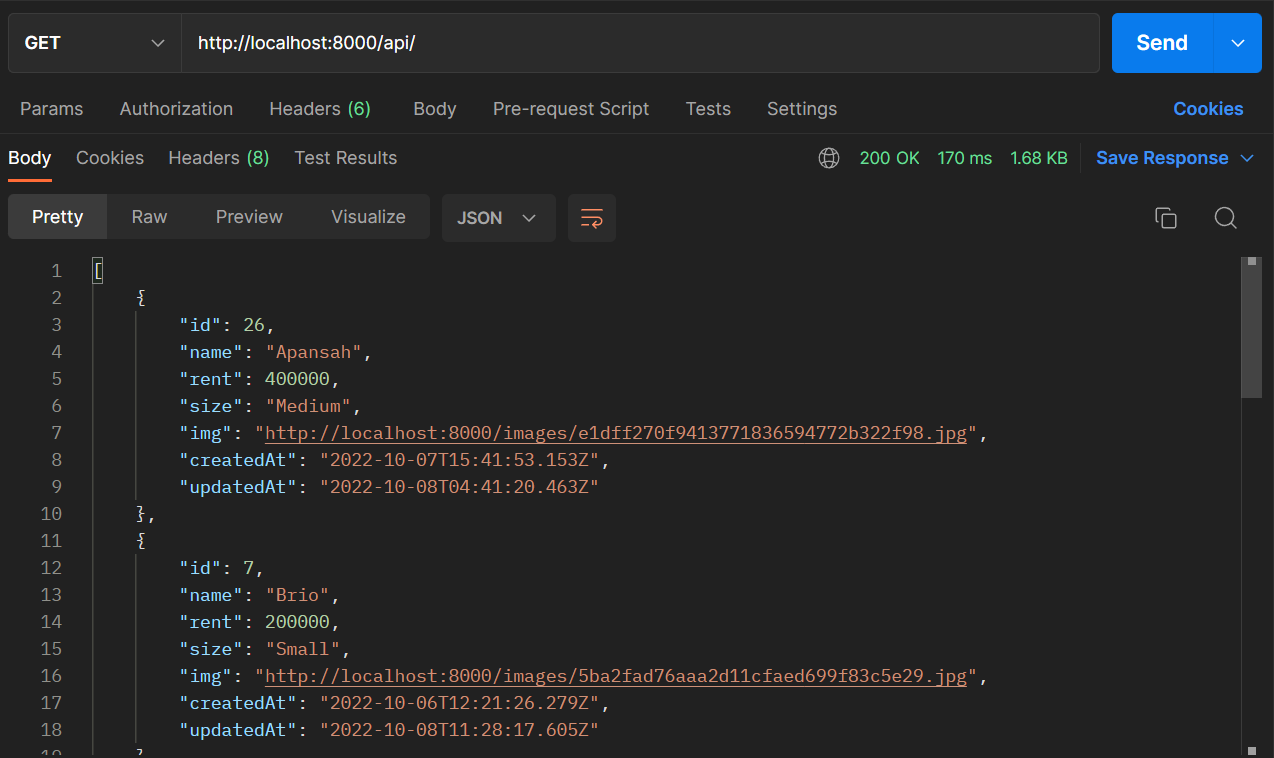
Task: Select the Visualize view
Action: 367,216
